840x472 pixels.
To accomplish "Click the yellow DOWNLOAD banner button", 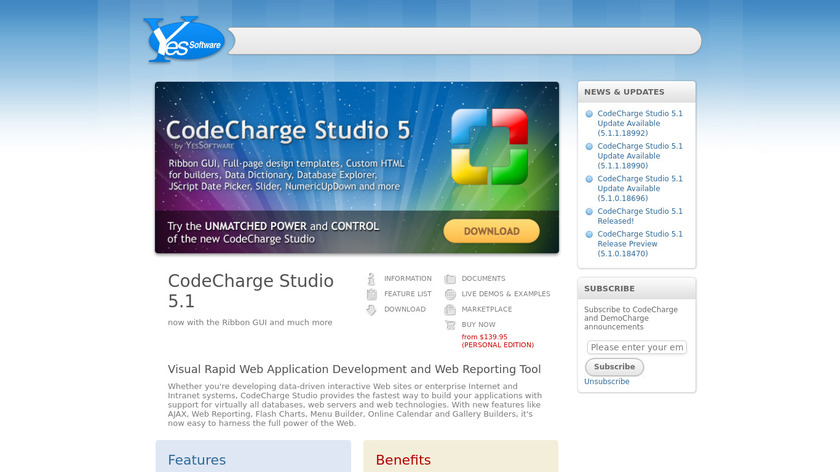I will tap(491, 231).
